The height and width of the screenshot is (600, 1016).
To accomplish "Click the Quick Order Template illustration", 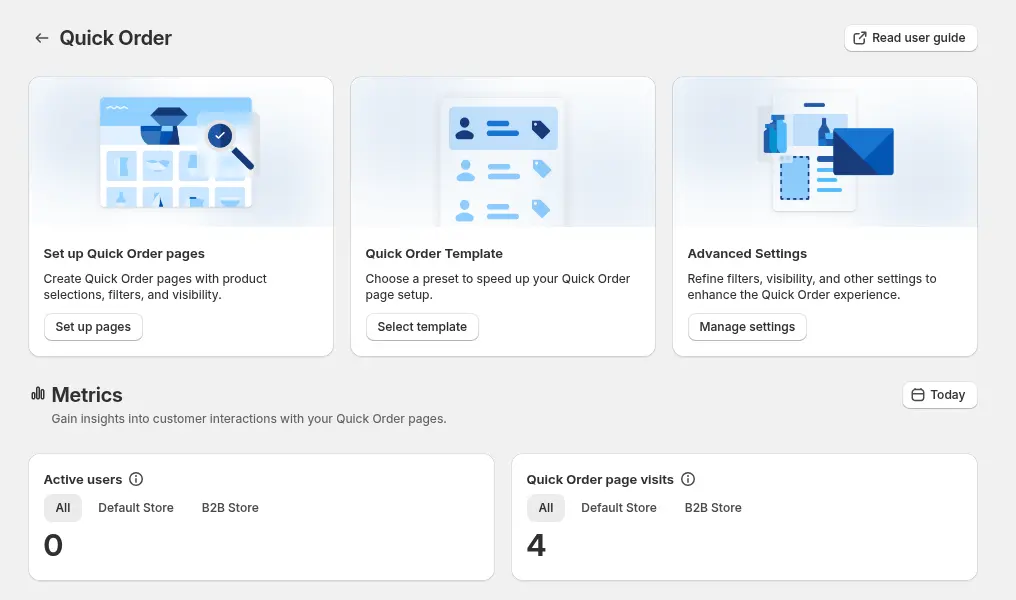I will click(503, 152).
